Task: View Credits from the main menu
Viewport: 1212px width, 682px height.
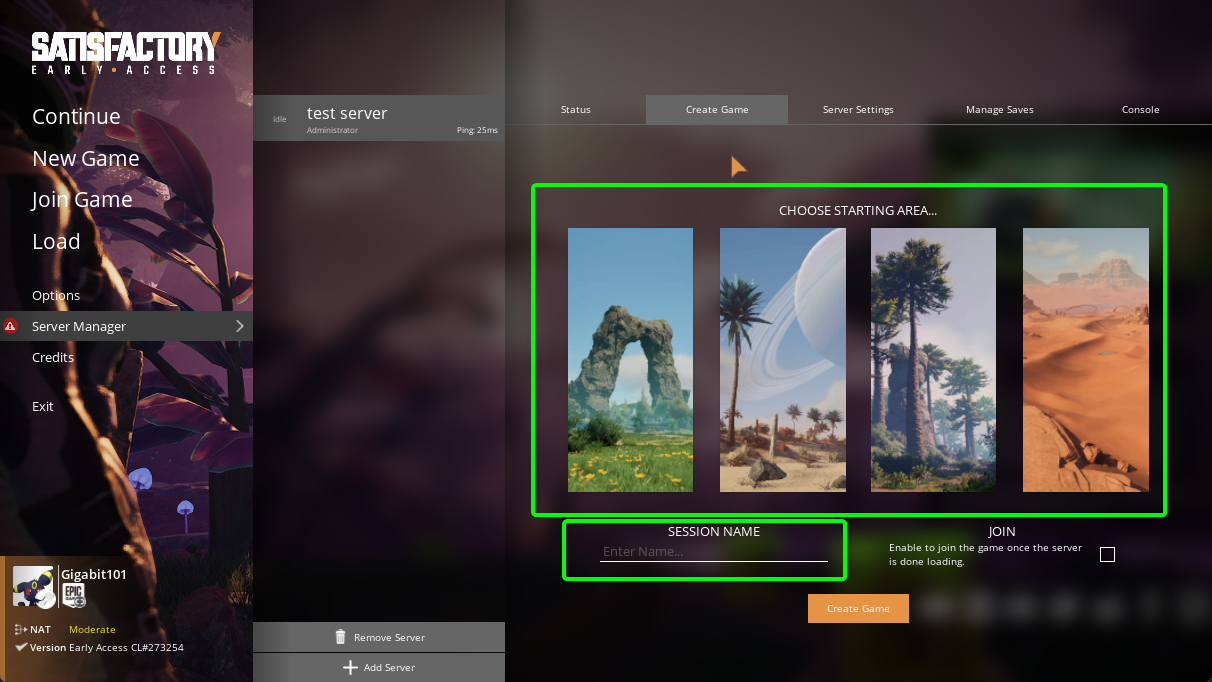Action: 53,357
